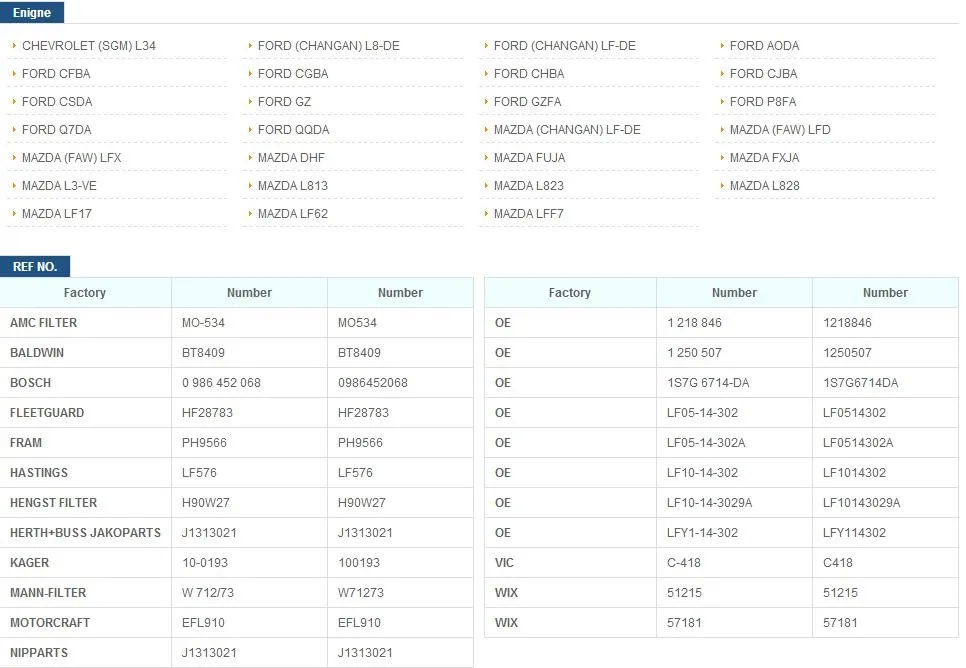Click Bosch number 0 986 452 068

point(221,383)
